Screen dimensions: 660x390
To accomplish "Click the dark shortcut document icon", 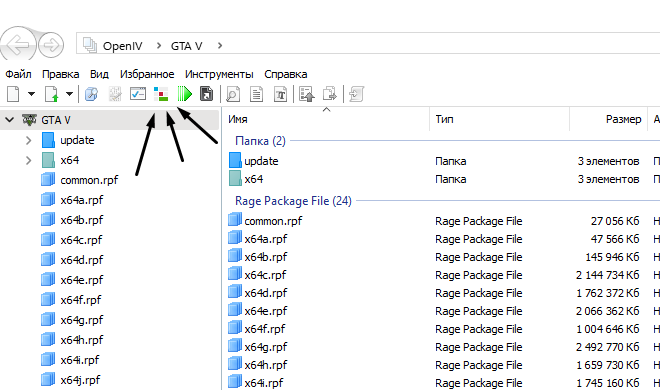I will click(206, 94).
